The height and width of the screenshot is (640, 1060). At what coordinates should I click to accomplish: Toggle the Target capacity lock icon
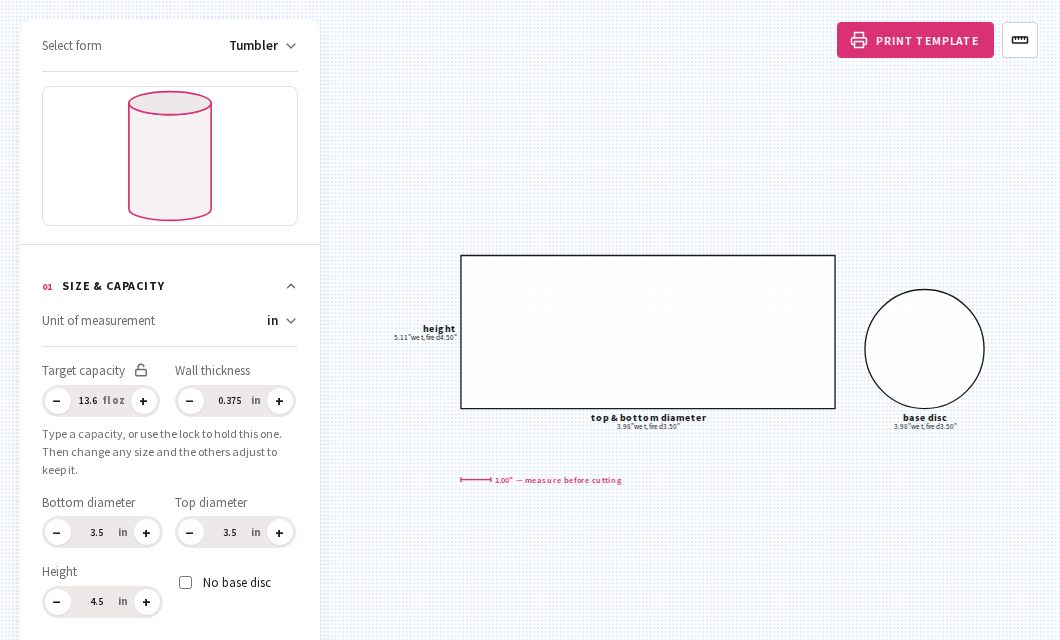pos(141,370)
